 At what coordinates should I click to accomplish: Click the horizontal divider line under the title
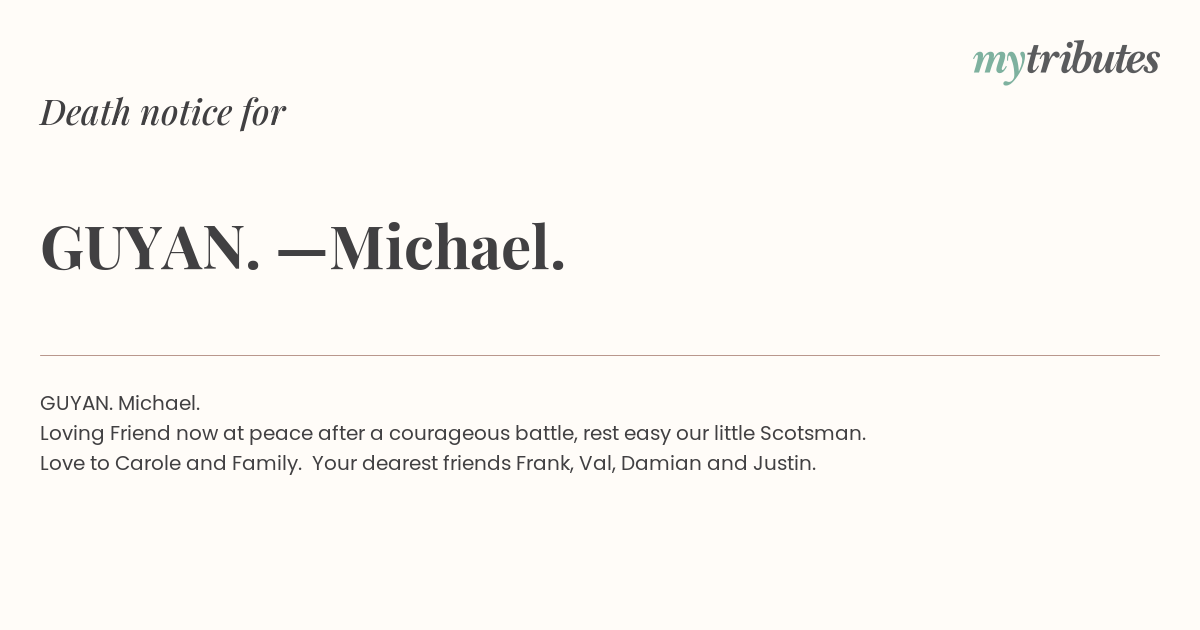coord(600,355)
